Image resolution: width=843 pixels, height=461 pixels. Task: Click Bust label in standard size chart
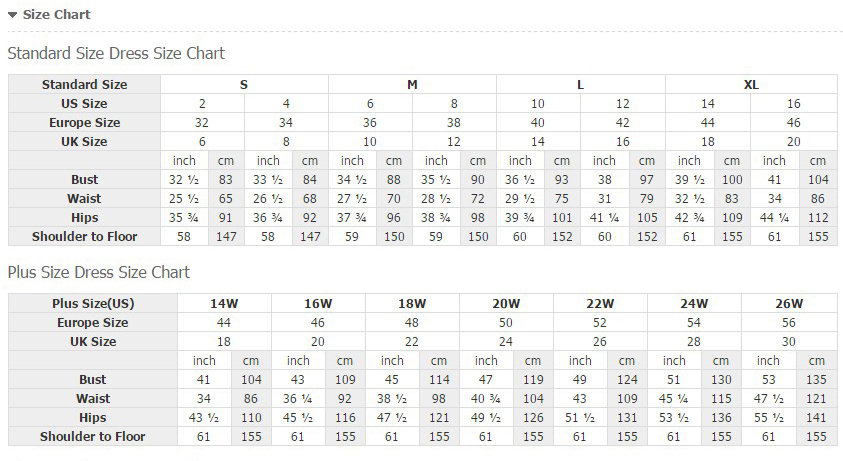click(x=85, y=180)
